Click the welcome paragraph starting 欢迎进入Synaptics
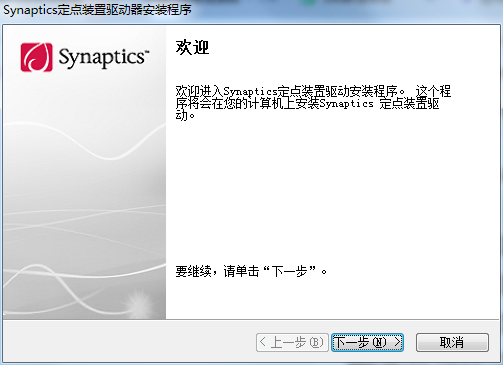Screen dimensions: 503x365 coord(313,103)
